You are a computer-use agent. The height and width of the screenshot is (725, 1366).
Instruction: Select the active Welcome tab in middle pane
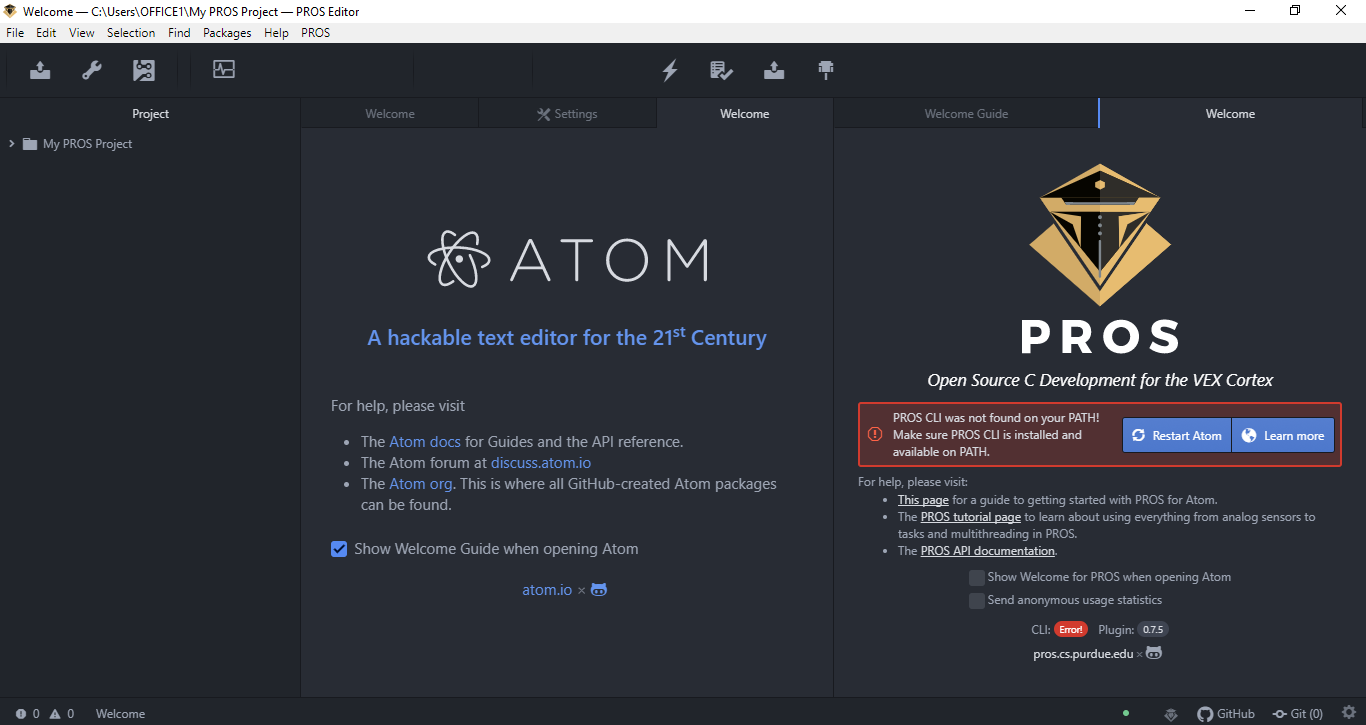745,114
